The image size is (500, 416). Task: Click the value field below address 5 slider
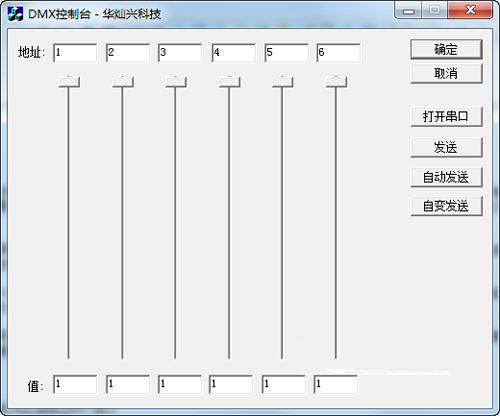(284, 385)
